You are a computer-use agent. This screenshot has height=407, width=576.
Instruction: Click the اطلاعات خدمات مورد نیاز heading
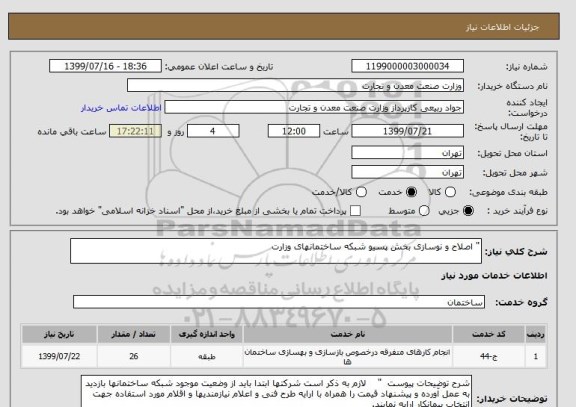point(494,276)
